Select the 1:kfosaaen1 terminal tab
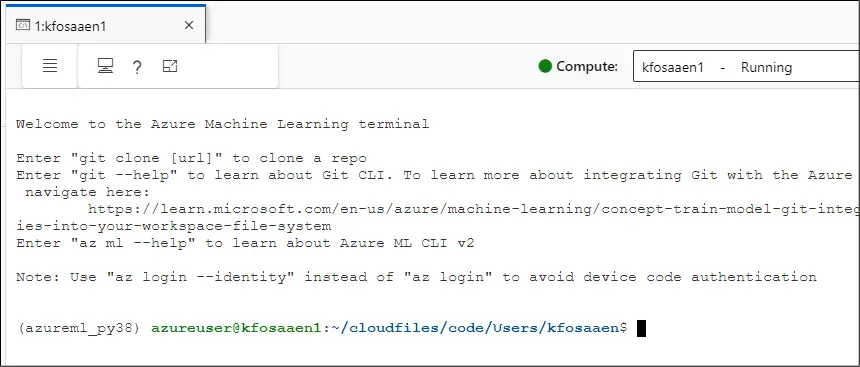The height and width of the screenshot is (367, 860). point(105,25)
